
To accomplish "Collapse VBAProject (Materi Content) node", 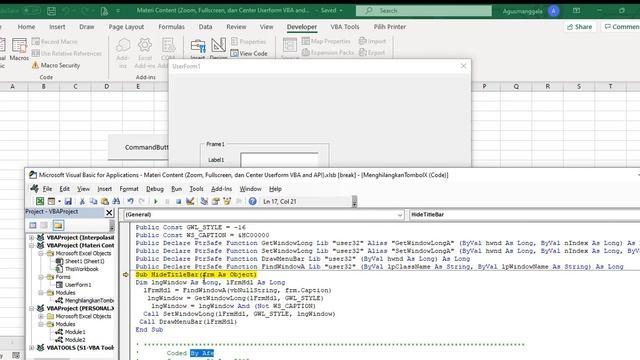I will click(x=31, y=246).
